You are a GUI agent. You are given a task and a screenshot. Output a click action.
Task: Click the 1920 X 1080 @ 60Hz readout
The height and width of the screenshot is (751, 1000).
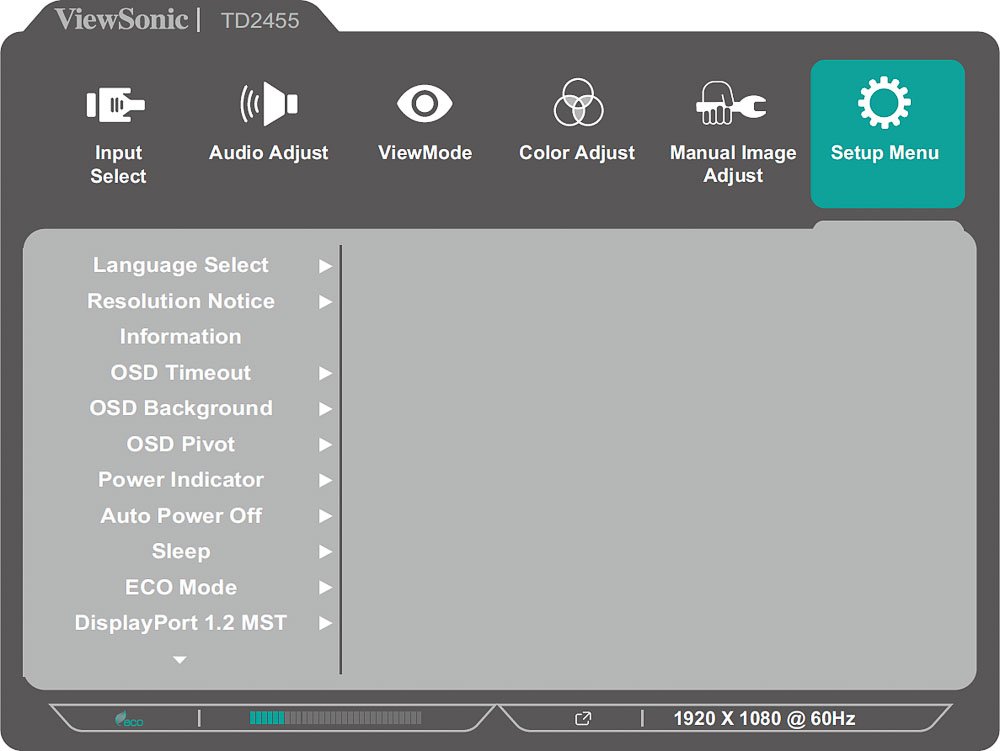click(764, 718)
